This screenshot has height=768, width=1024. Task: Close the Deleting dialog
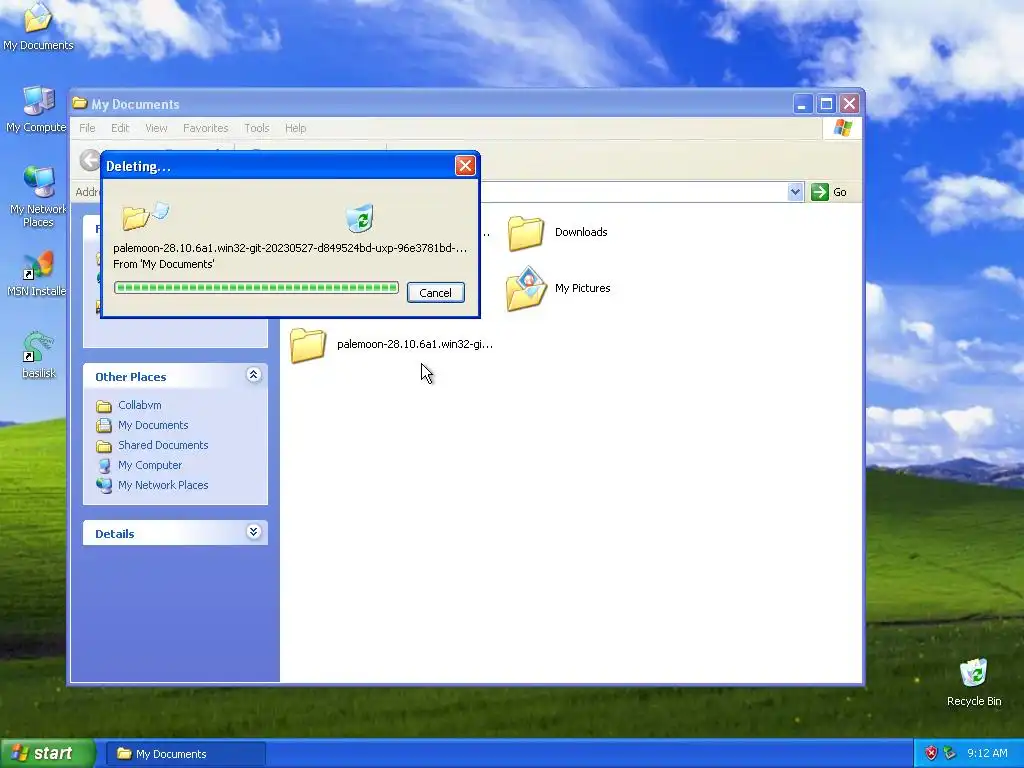tap(465, 166)
